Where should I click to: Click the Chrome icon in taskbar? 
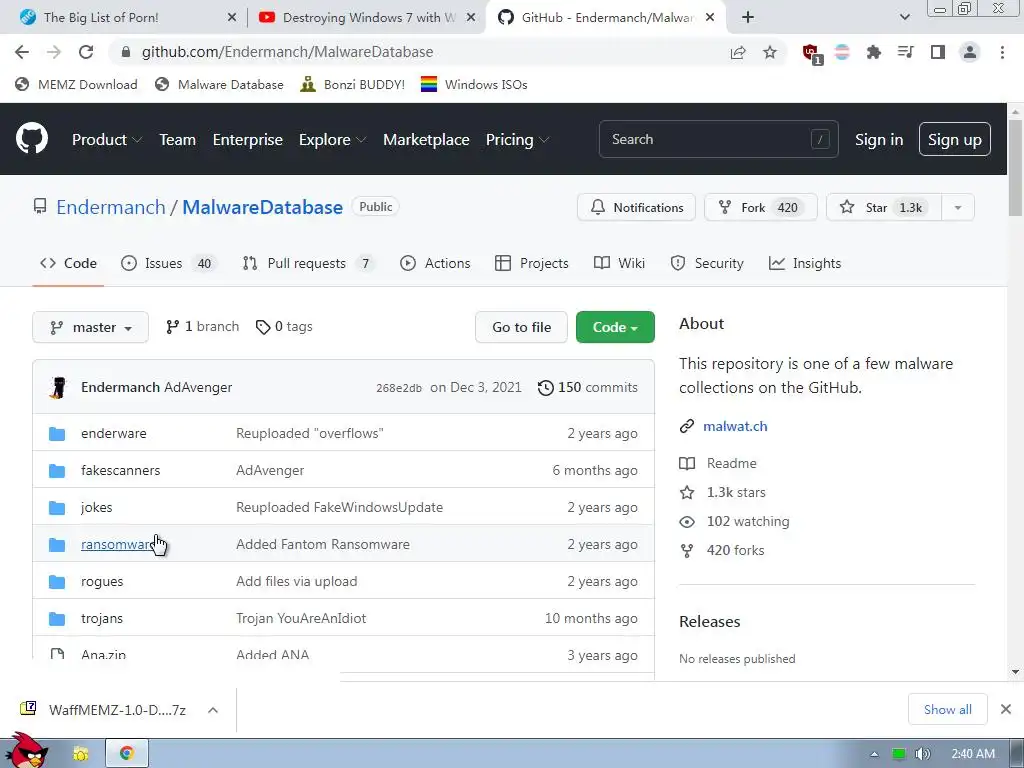pos(127,753)
